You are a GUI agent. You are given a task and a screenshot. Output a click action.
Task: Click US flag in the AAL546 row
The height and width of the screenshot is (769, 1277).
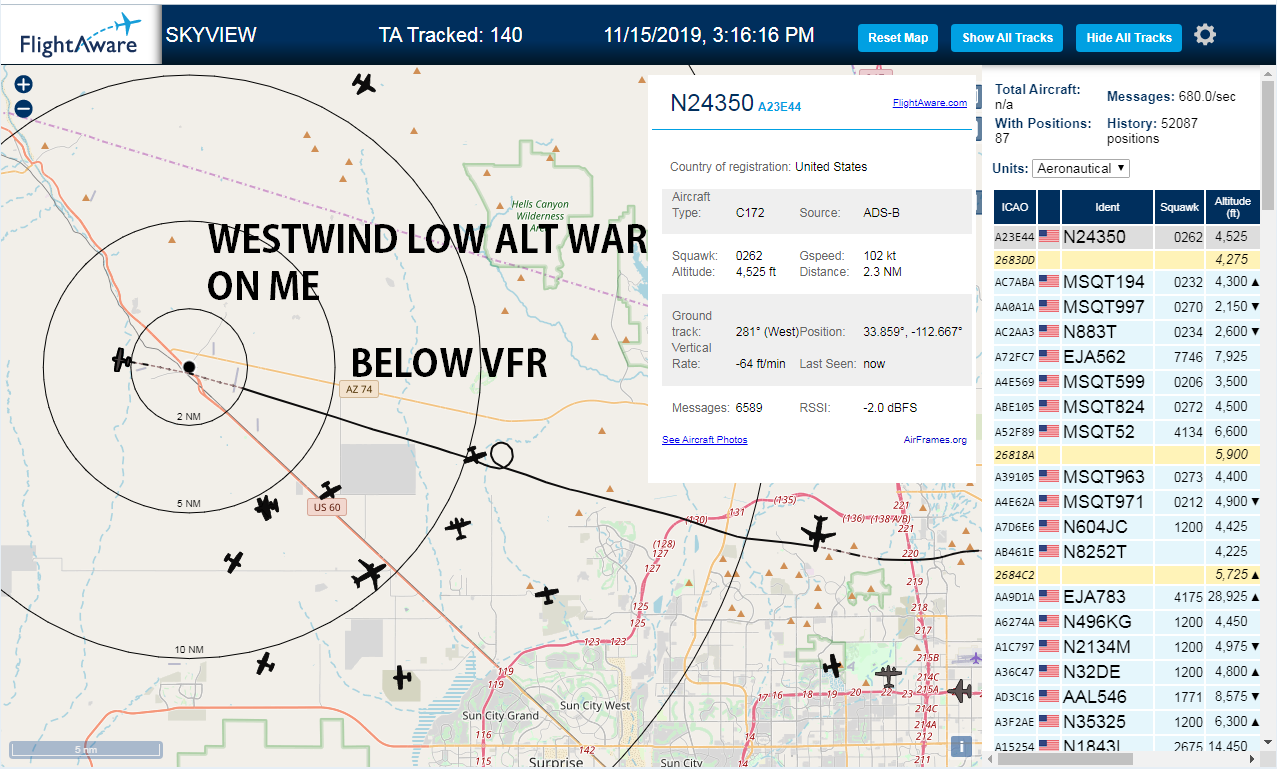(1049, 696)
